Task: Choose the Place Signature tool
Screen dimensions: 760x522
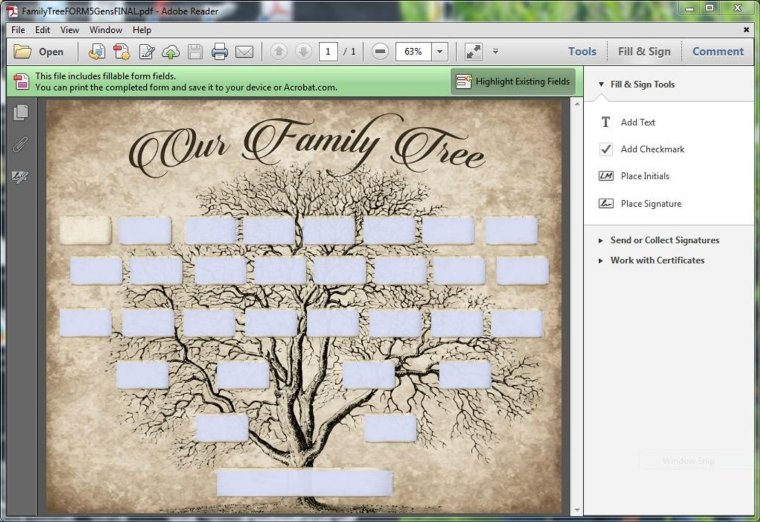Action: point(650,204)
